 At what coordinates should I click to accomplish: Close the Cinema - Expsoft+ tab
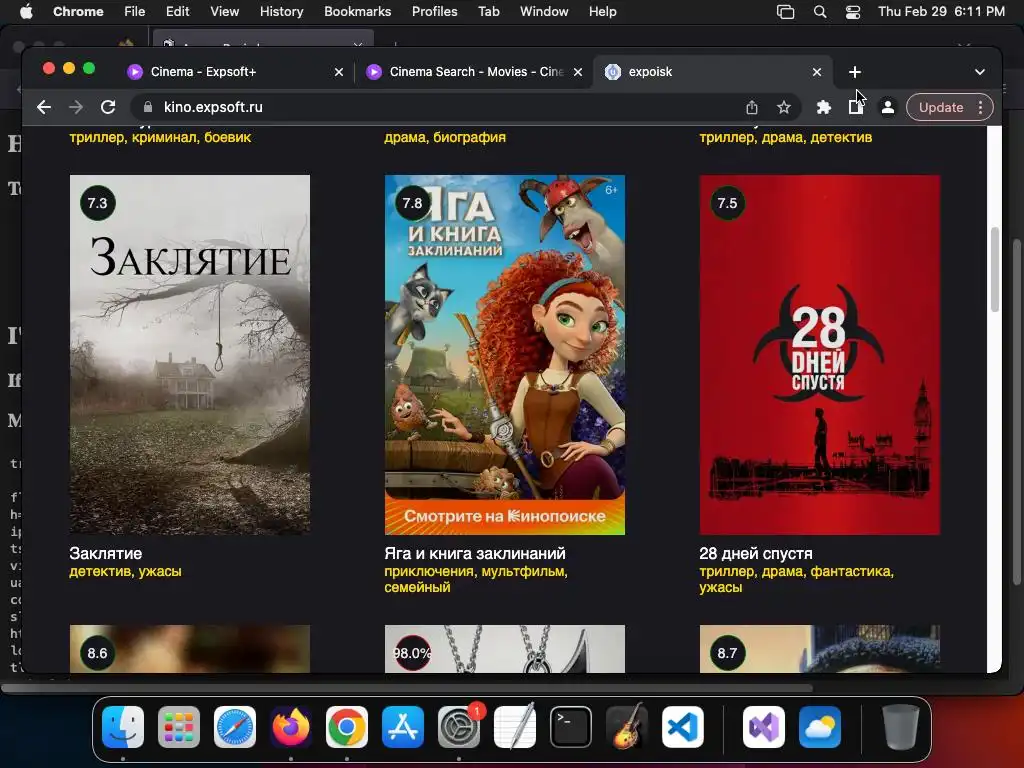pos(338,72)
